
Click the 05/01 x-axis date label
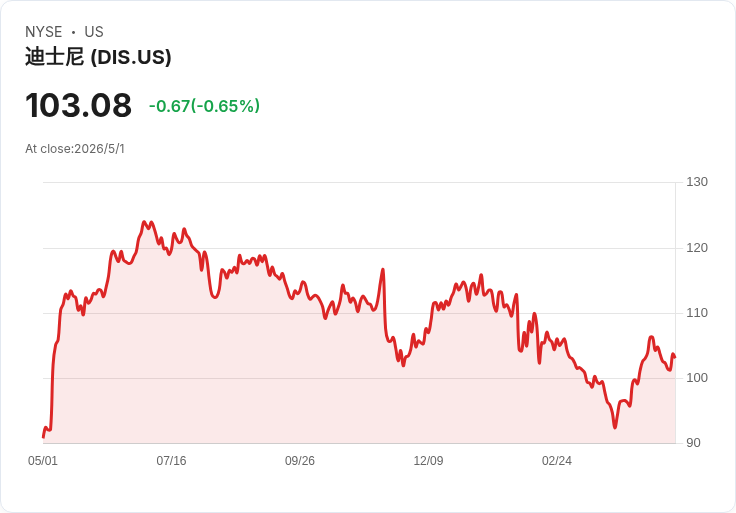pyautogui.click(x=43, y=460)
